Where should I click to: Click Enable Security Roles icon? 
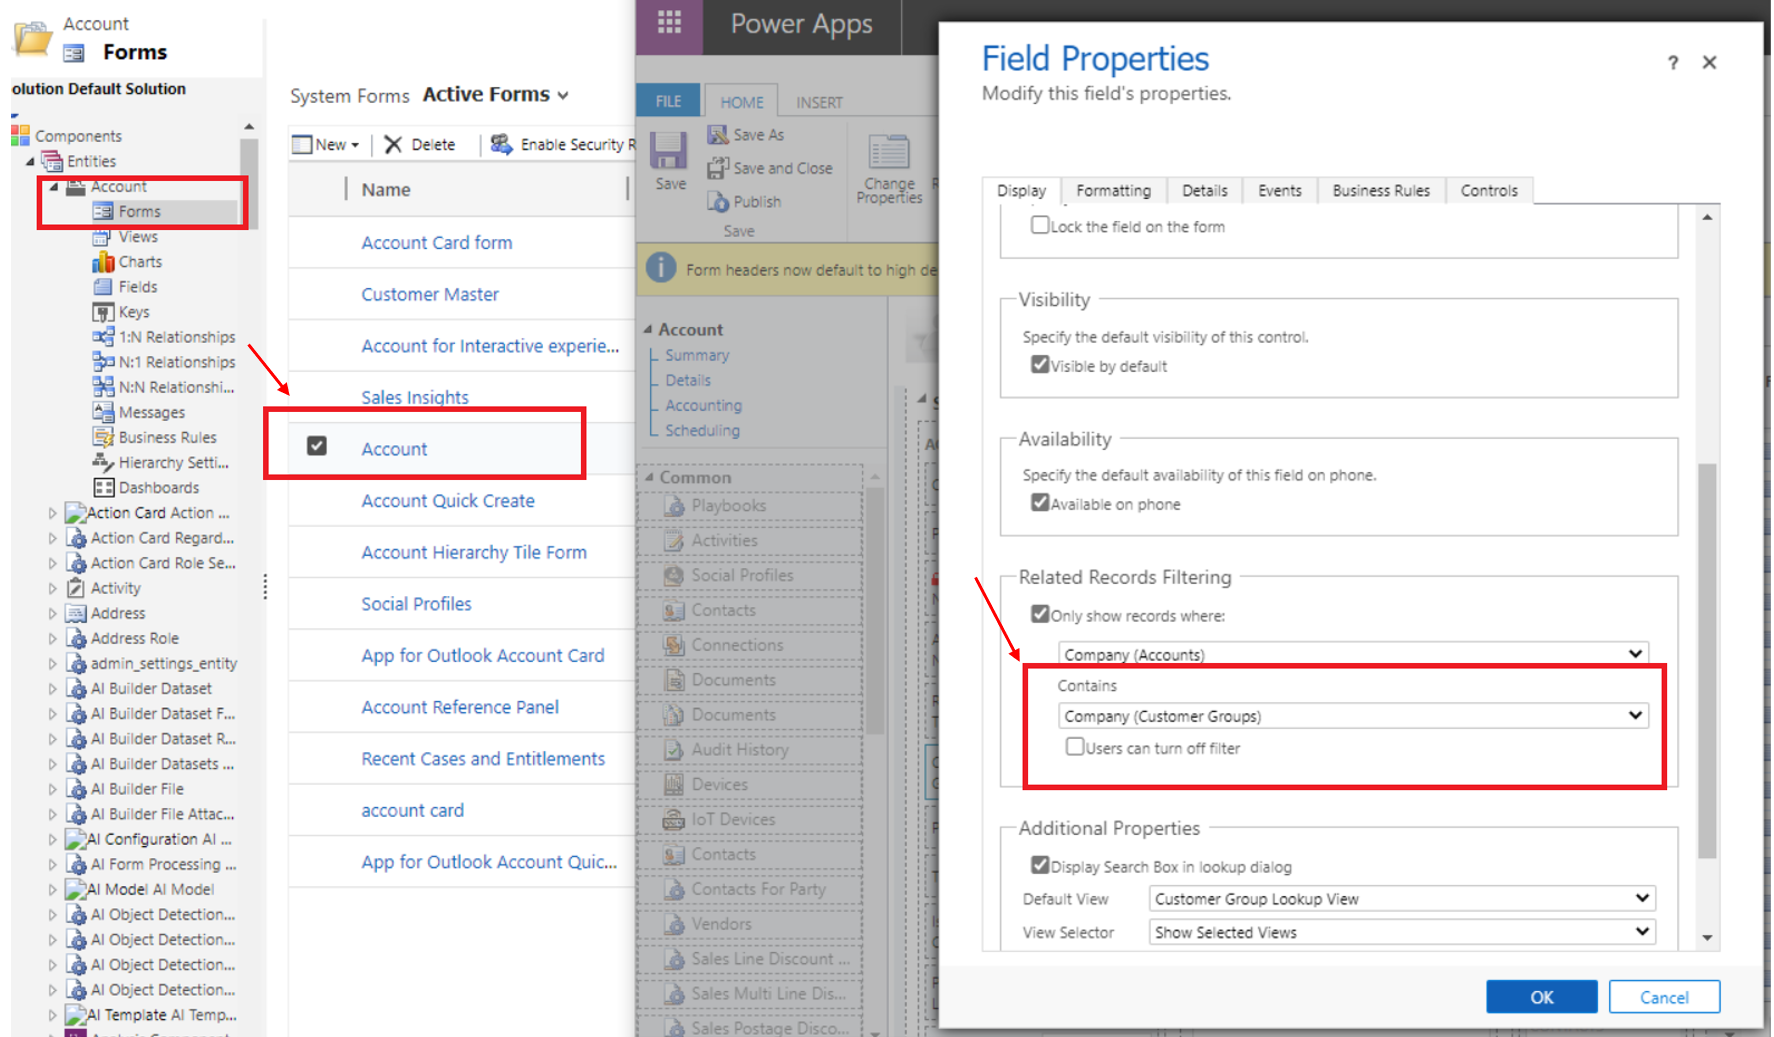click(x=501, y=144)
